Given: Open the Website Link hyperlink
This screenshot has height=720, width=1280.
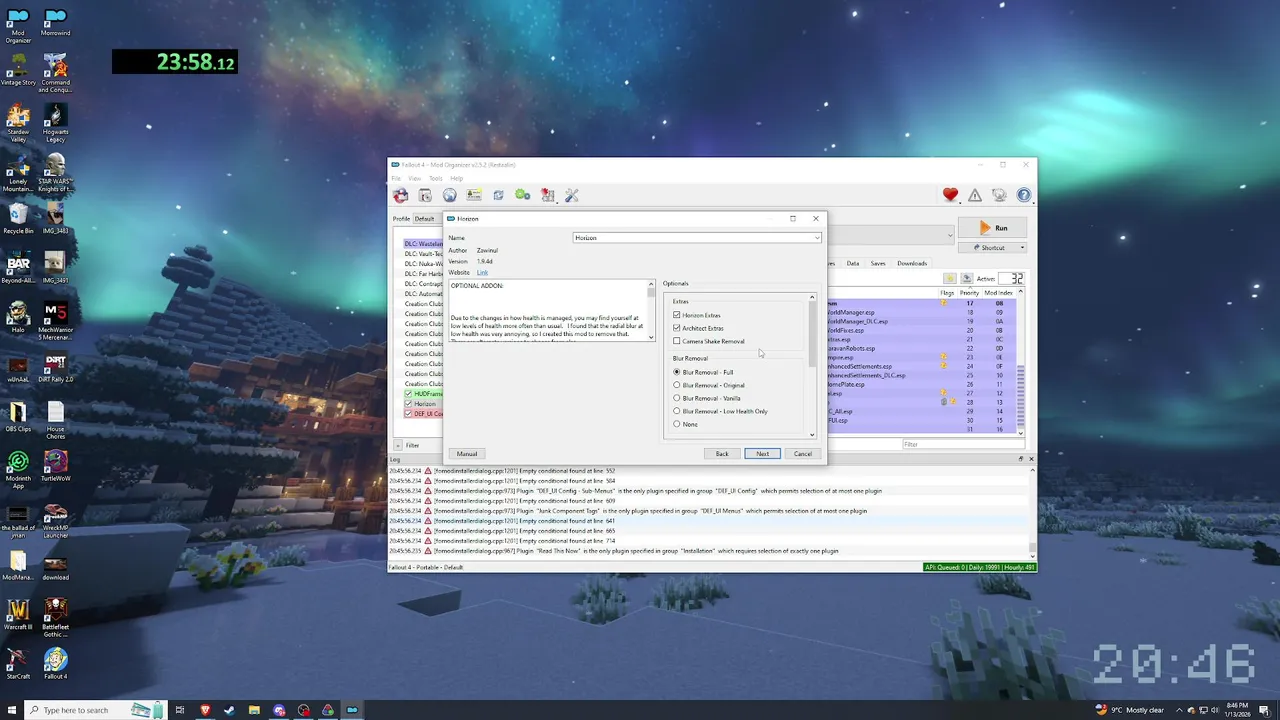Looking at the screenshot, I should [x=482, y=272].
